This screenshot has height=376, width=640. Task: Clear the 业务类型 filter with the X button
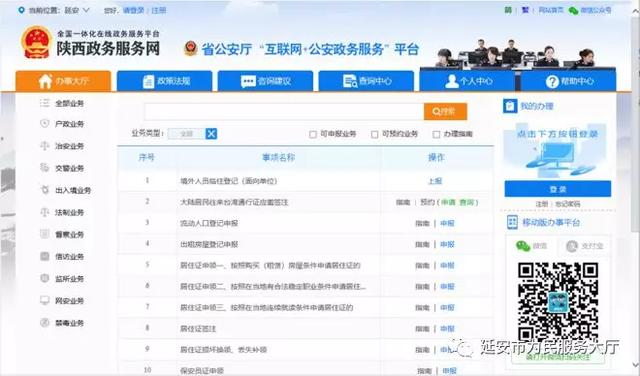211,133
